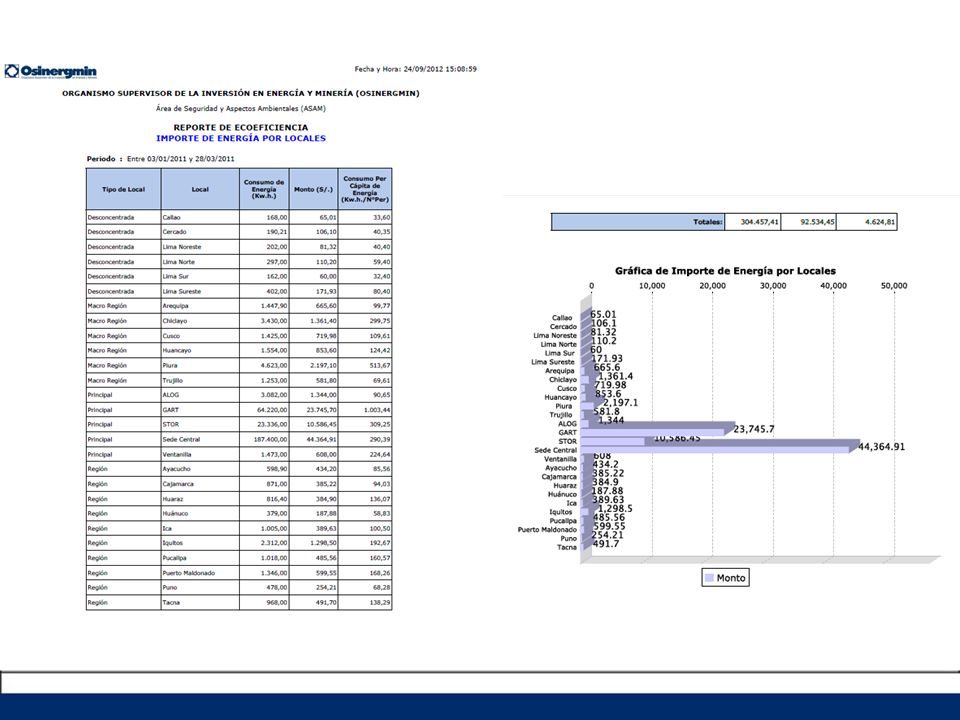The width and height of the screenshot is (960, 720).
Task: Select the 'Consumo de Energía (Kw.h.)' column header
Action: coord(264,189)
